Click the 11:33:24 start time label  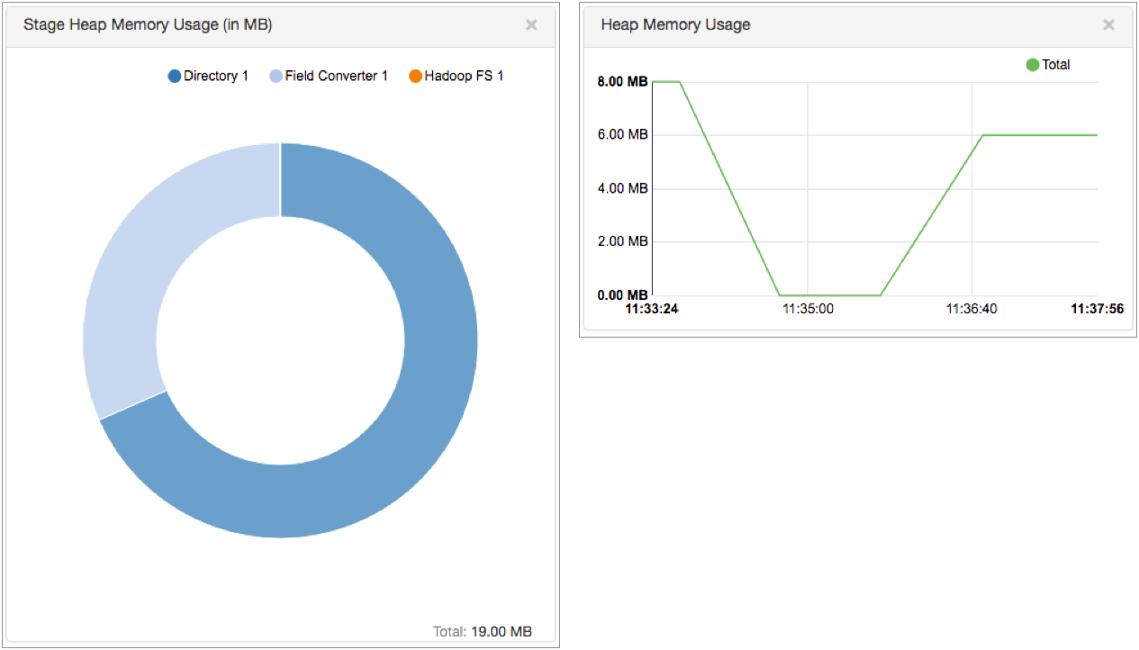652,309
